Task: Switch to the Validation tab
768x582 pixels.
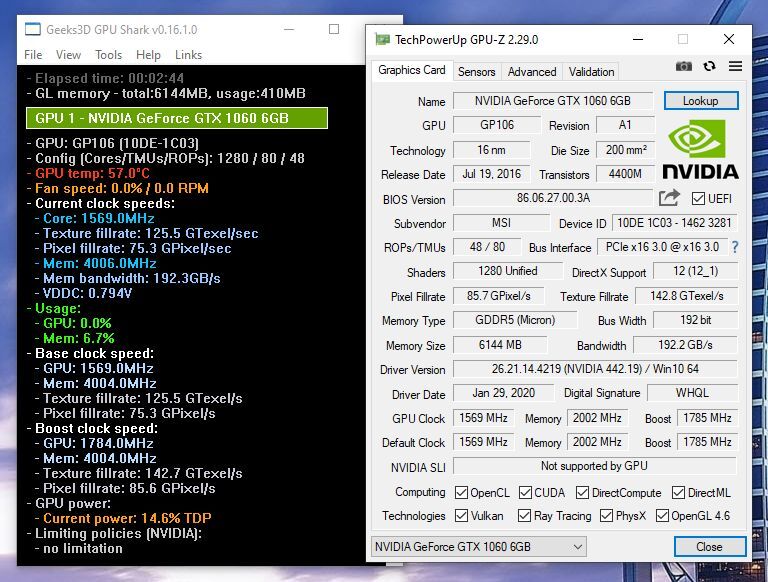Action: coord(591,72)
